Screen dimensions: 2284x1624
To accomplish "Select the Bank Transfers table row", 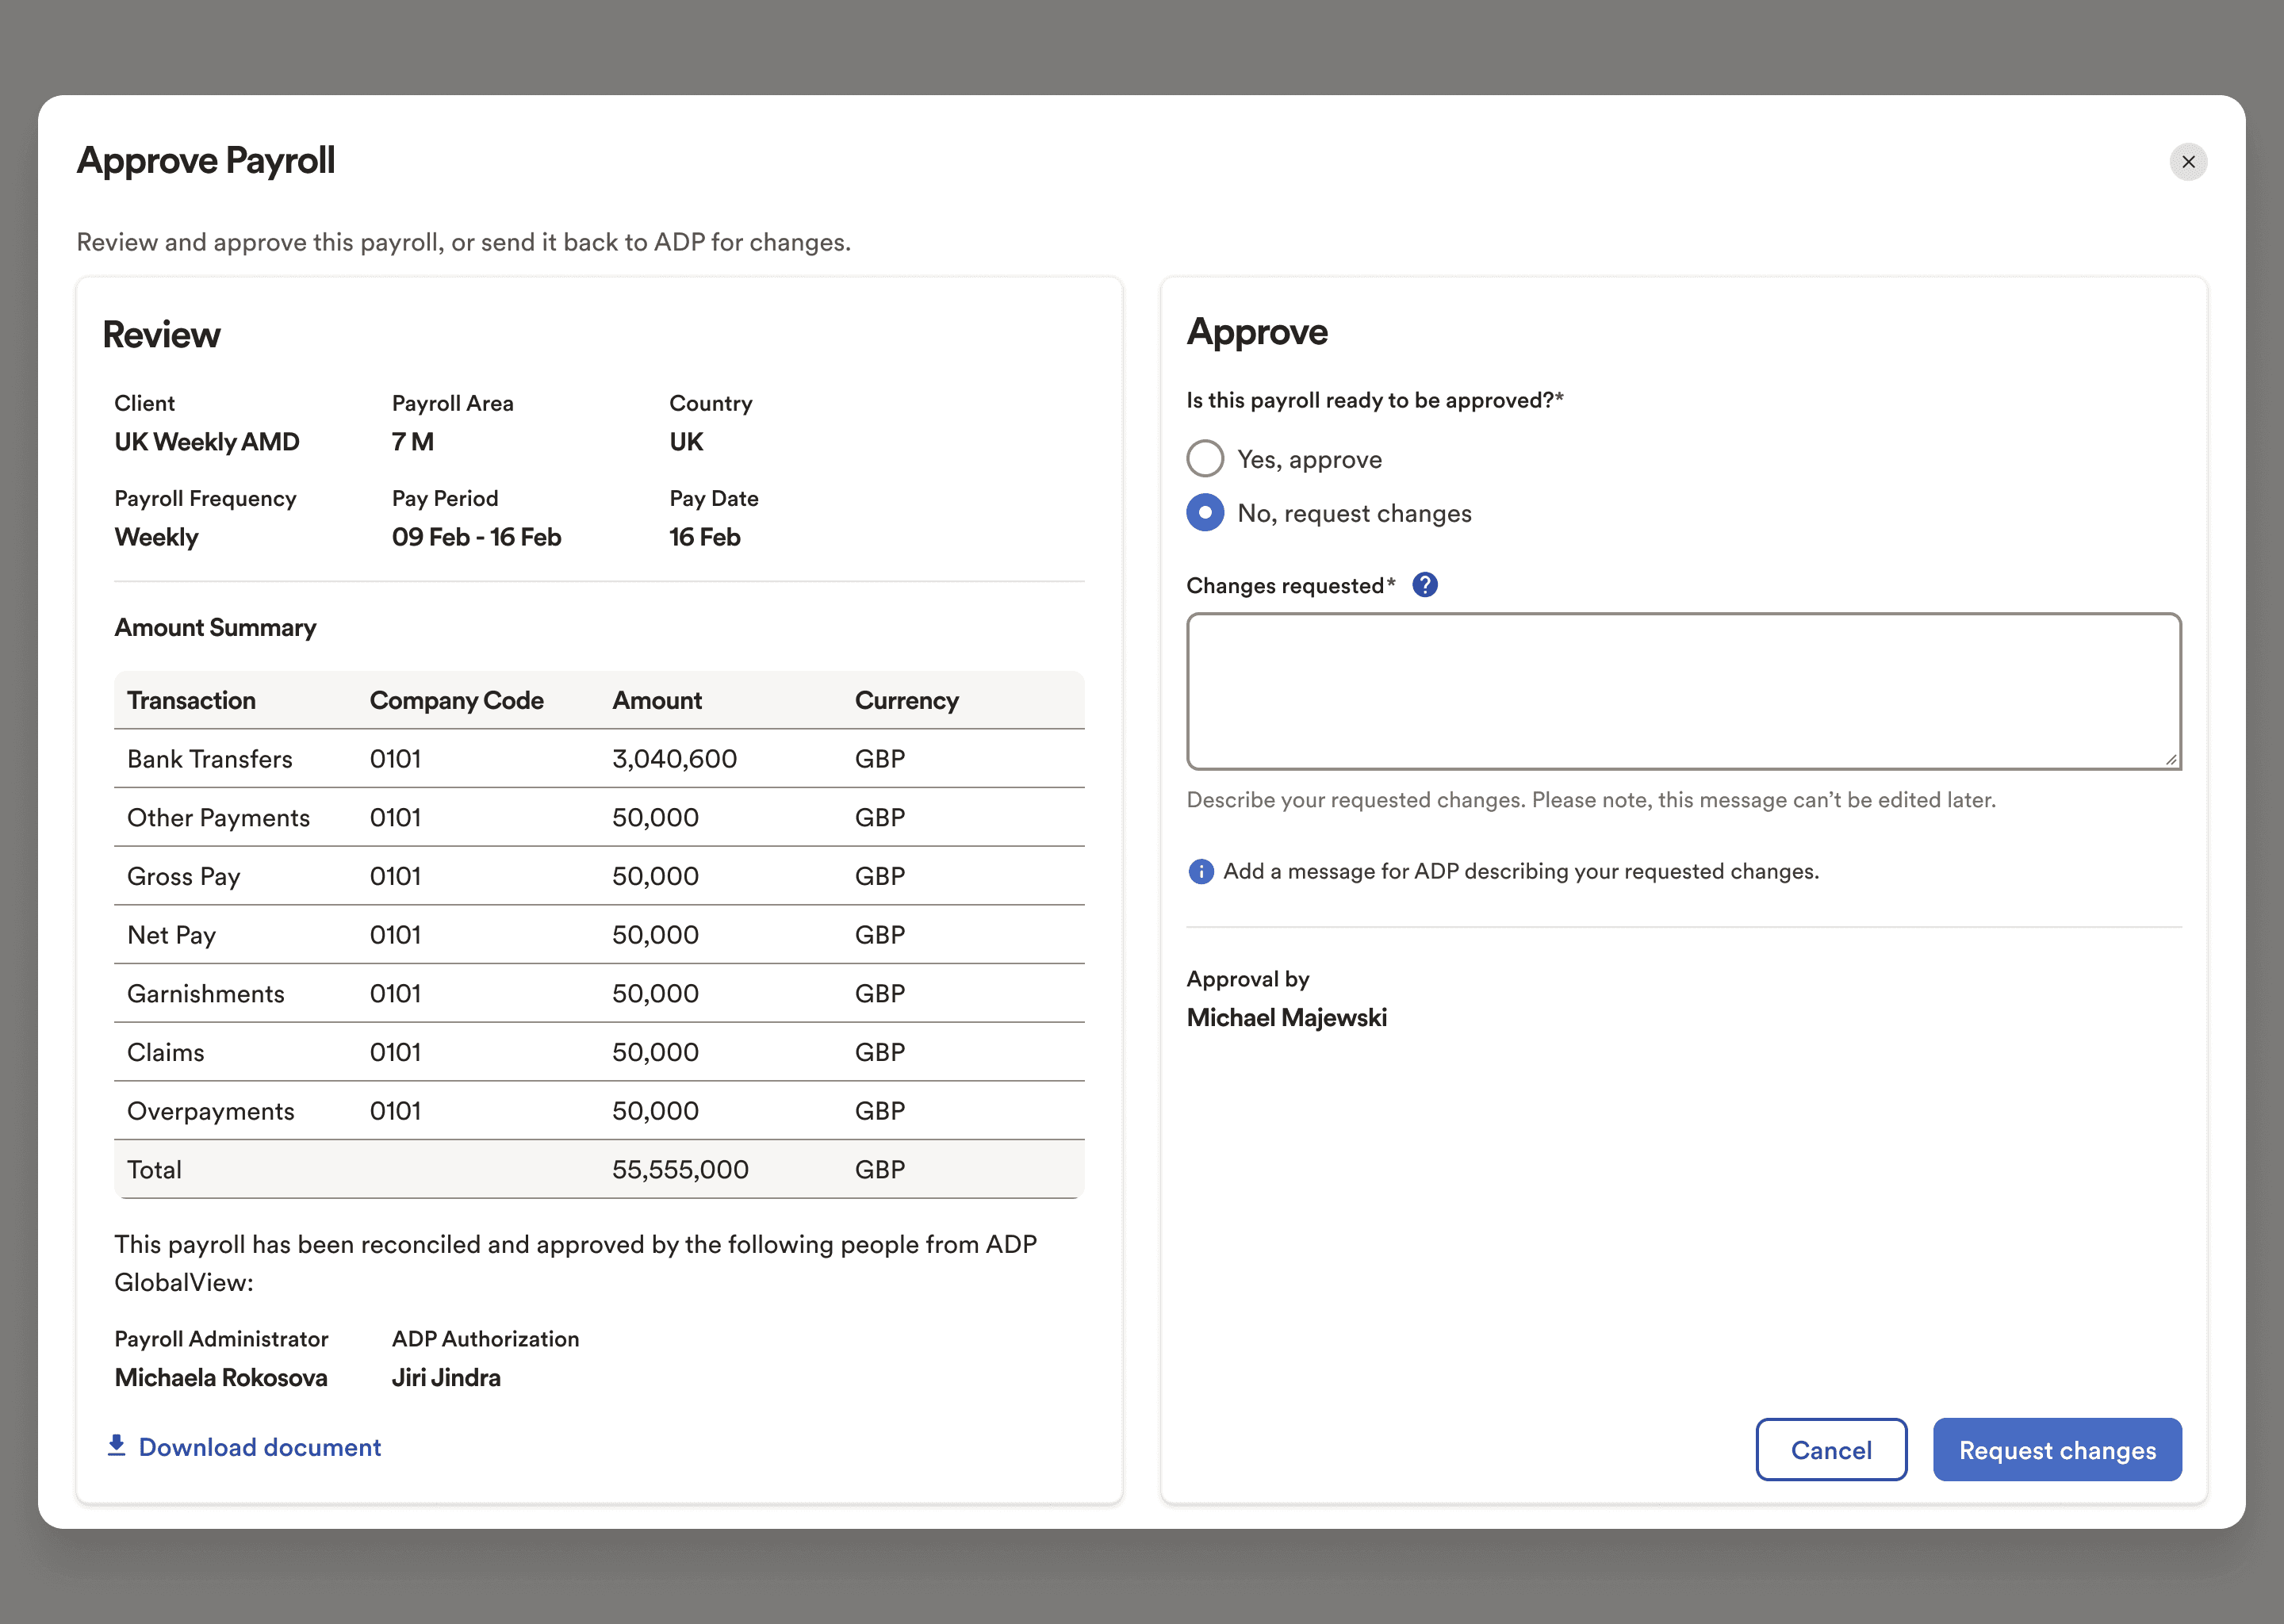I will point(598,759).
